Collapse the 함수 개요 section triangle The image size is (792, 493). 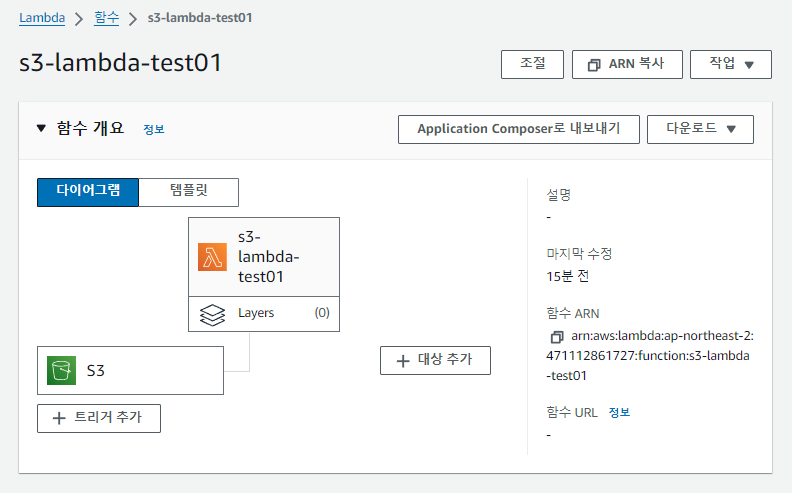41,128
